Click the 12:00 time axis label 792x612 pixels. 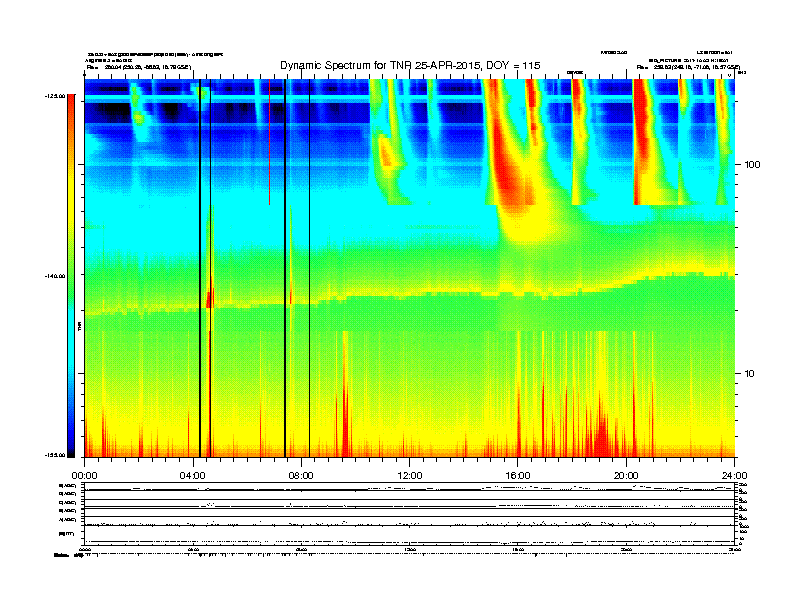click(410, 476)
